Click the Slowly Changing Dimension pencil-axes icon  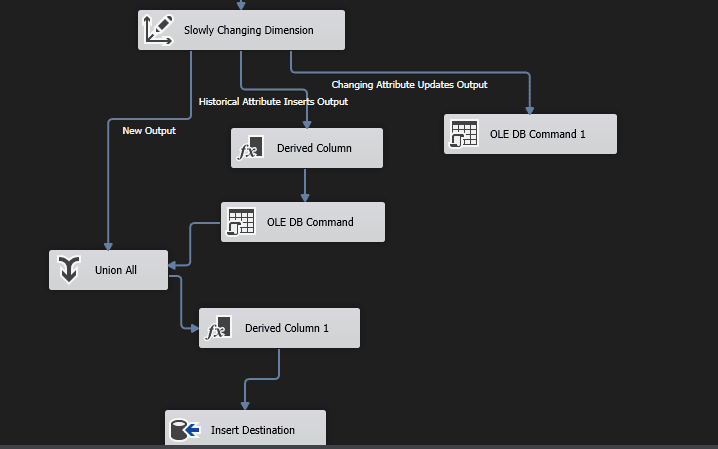158,30
